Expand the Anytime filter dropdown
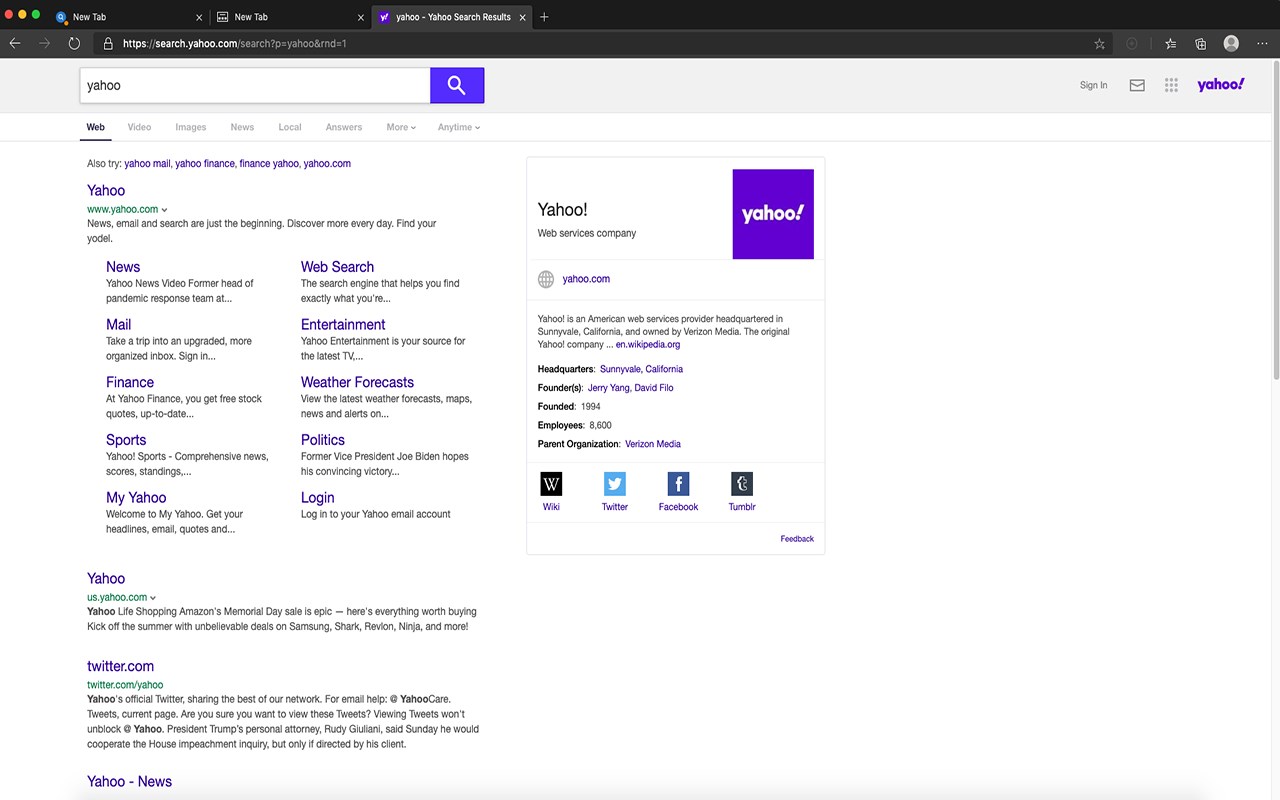This screenshot has height=800, width=1280. (x=459, y=127)
